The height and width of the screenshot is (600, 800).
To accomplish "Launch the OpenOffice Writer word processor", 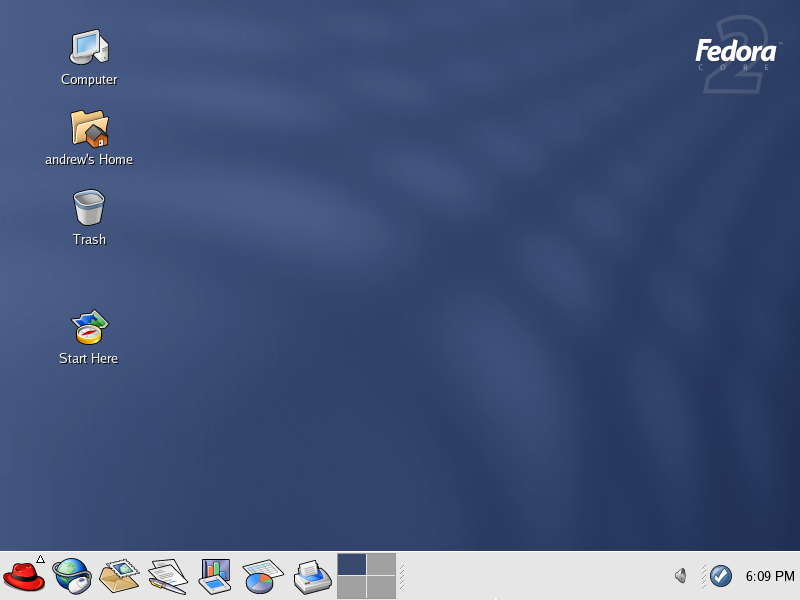I will tap(167, 576).
